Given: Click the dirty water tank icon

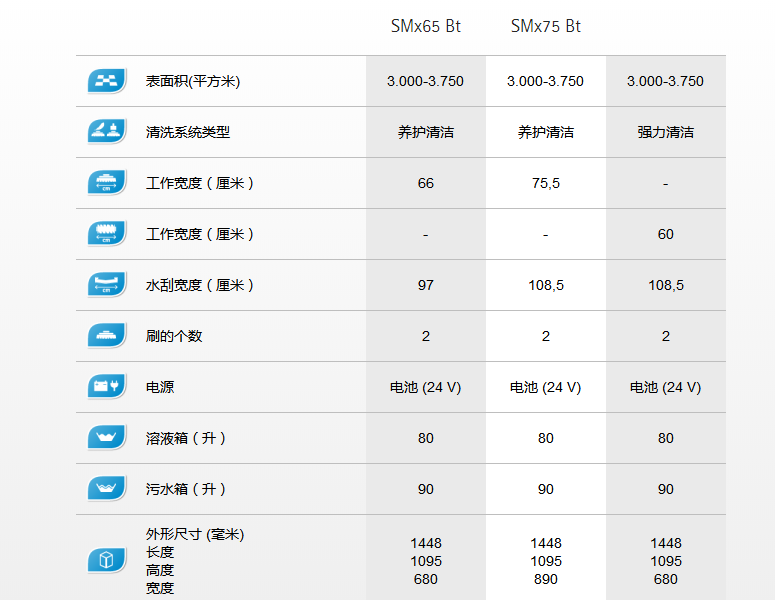Looking at the screenshot, I should (107, 488).
